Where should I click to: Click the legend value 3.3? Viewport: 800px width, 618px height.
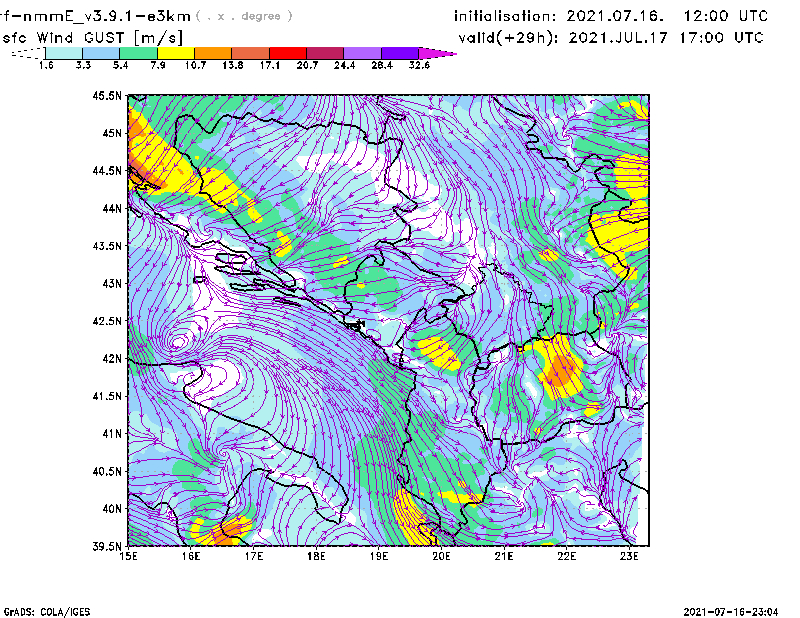(83, 65)
